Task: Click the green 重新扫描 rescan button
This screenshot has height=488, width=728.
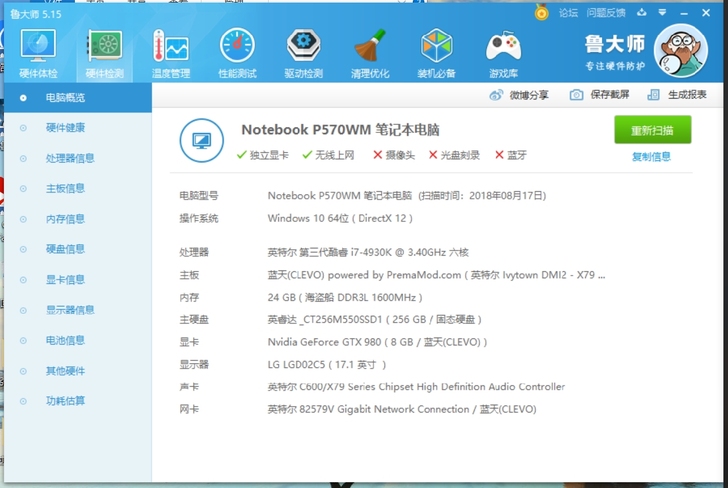Action: (x=652, y=131)
